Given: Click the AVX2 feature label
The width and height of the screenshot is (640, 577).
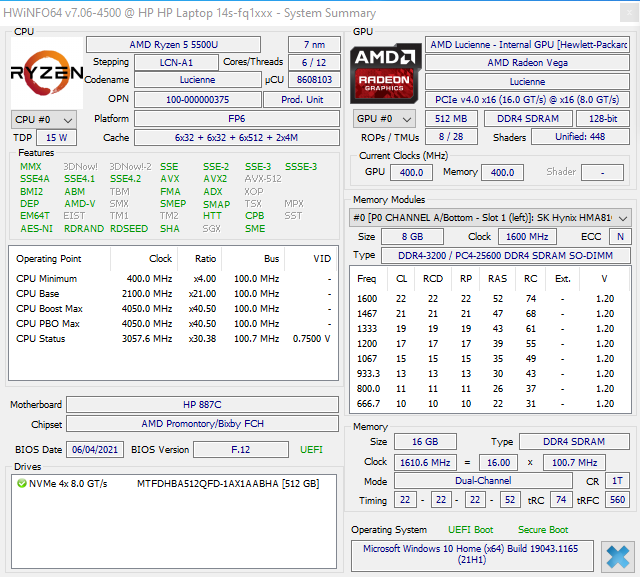Looking at the screenshot, I should point(215,179).
